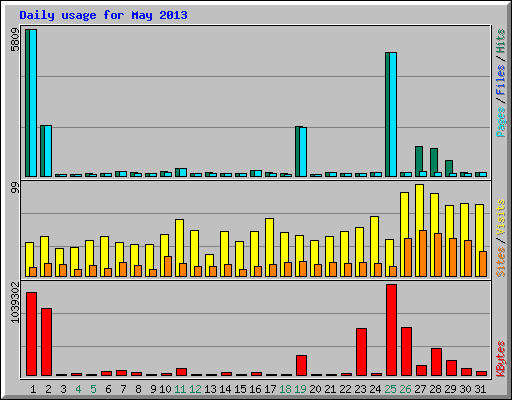This screenshot has width=512, height=400.
Task: Click the Files legend label
Action: coord(501,80)
